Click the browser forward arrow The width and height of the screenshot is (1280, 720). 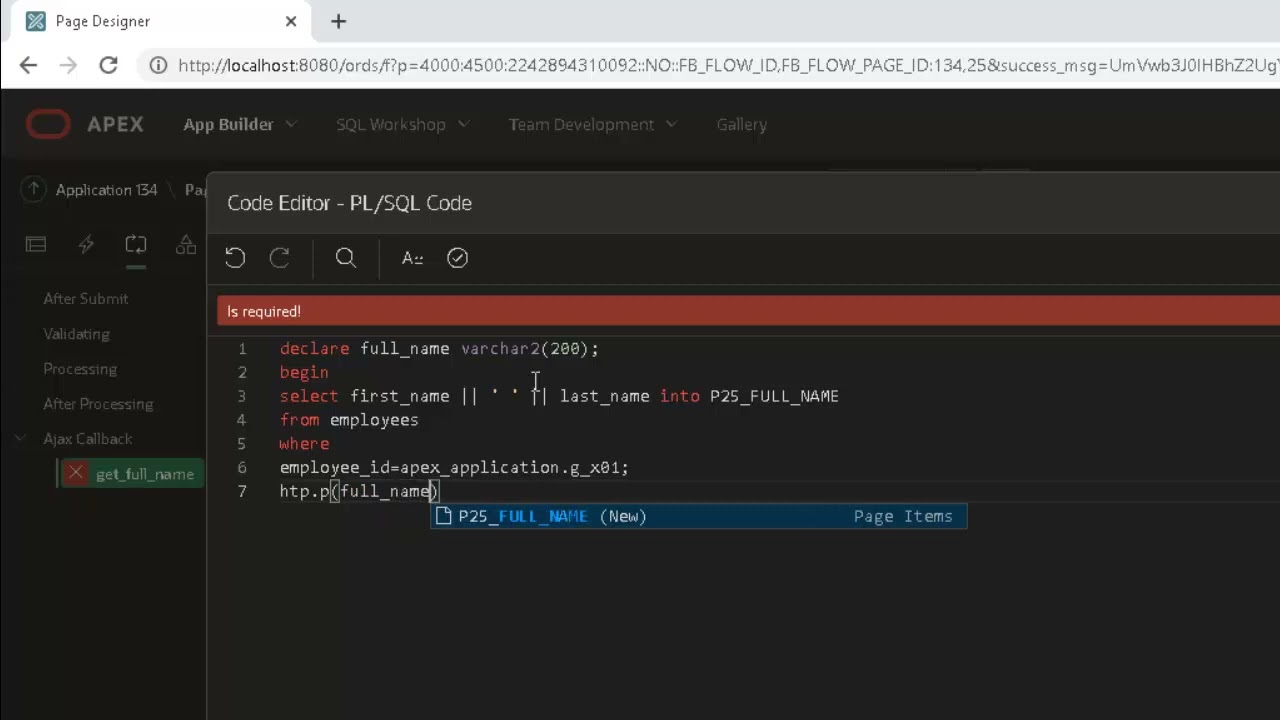pyautogui.click(x=68, y=65)
